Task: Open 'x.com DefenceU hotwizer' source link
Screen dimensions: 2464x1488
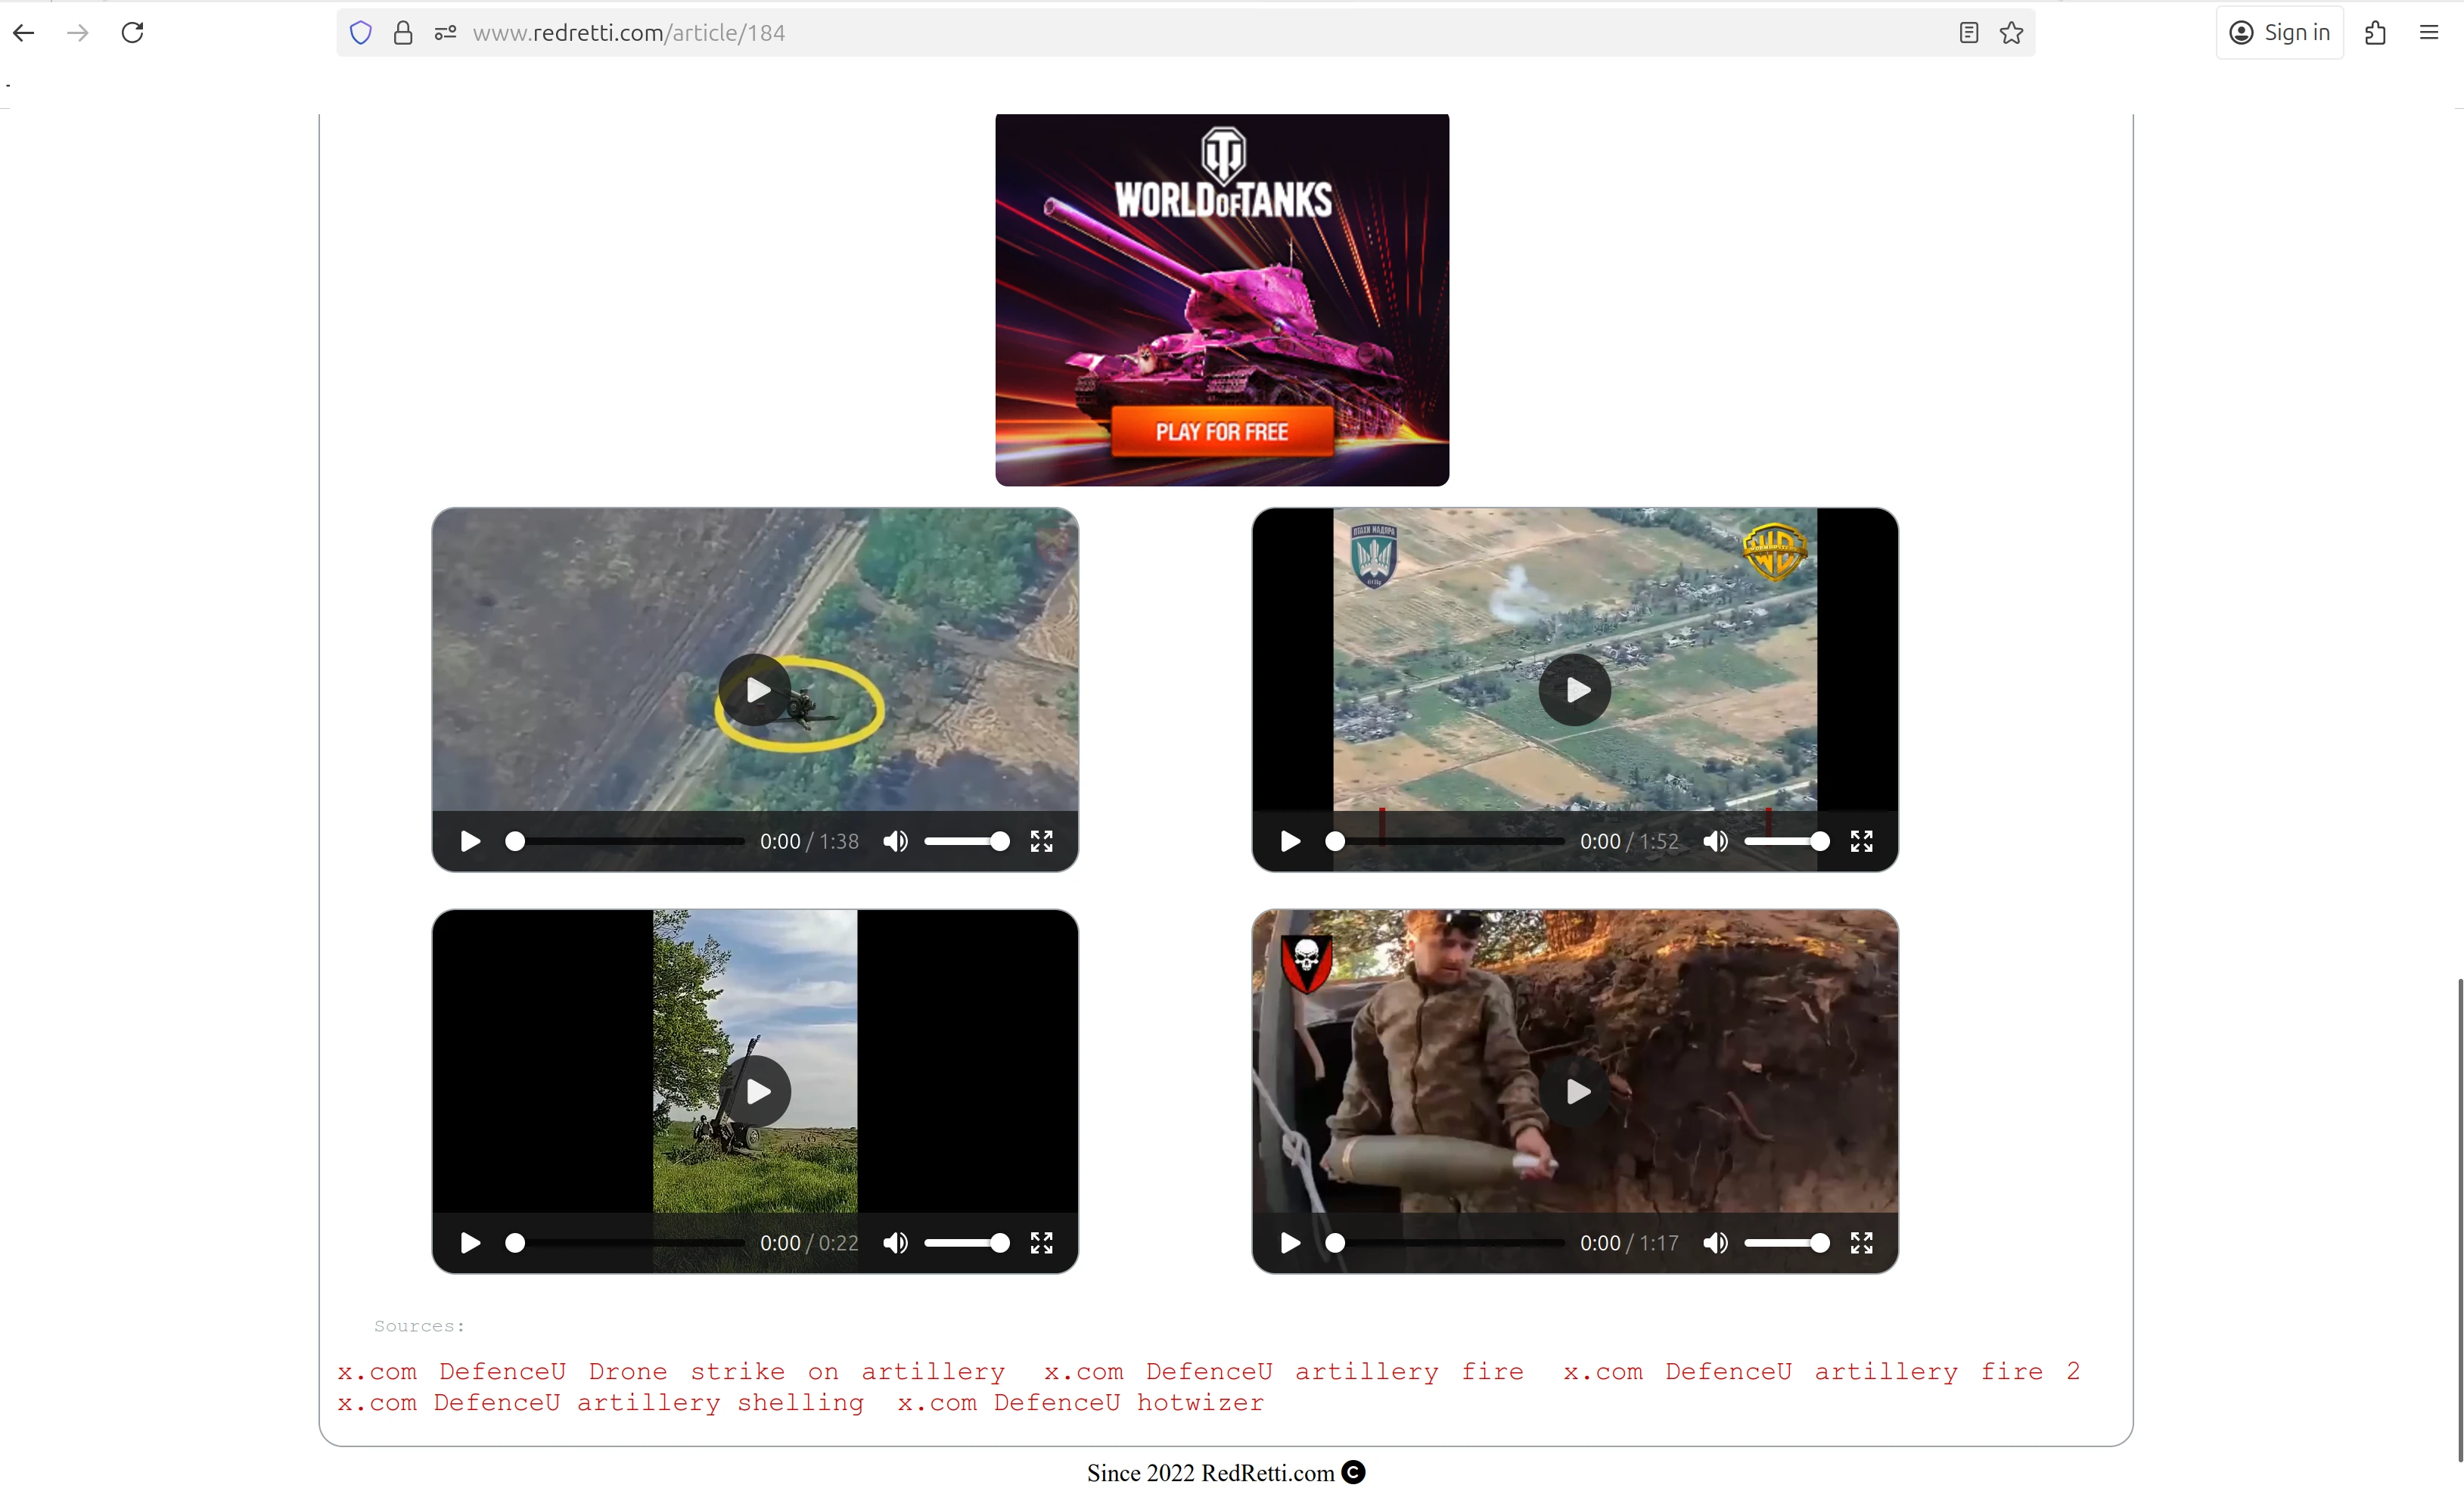Action: click(1080, 1403)
